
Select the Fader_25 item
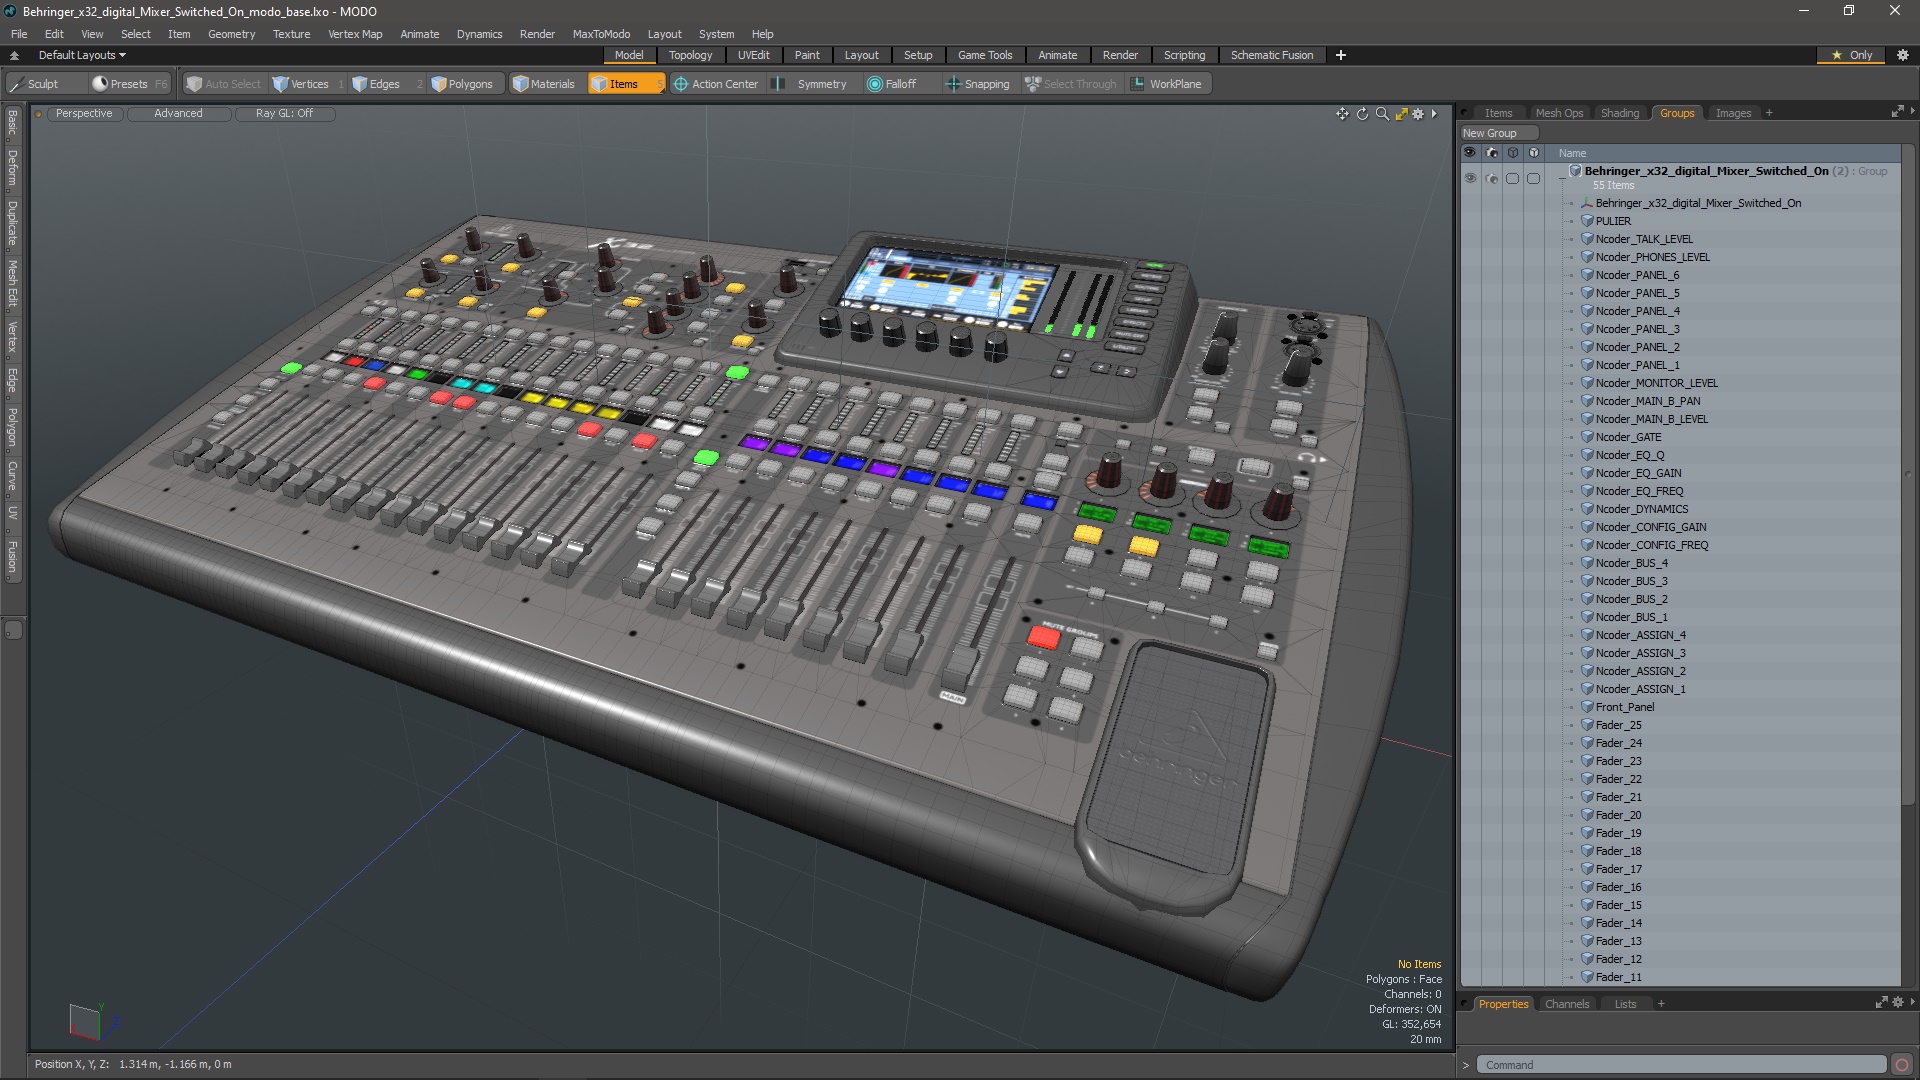[x=1618, y=725]
